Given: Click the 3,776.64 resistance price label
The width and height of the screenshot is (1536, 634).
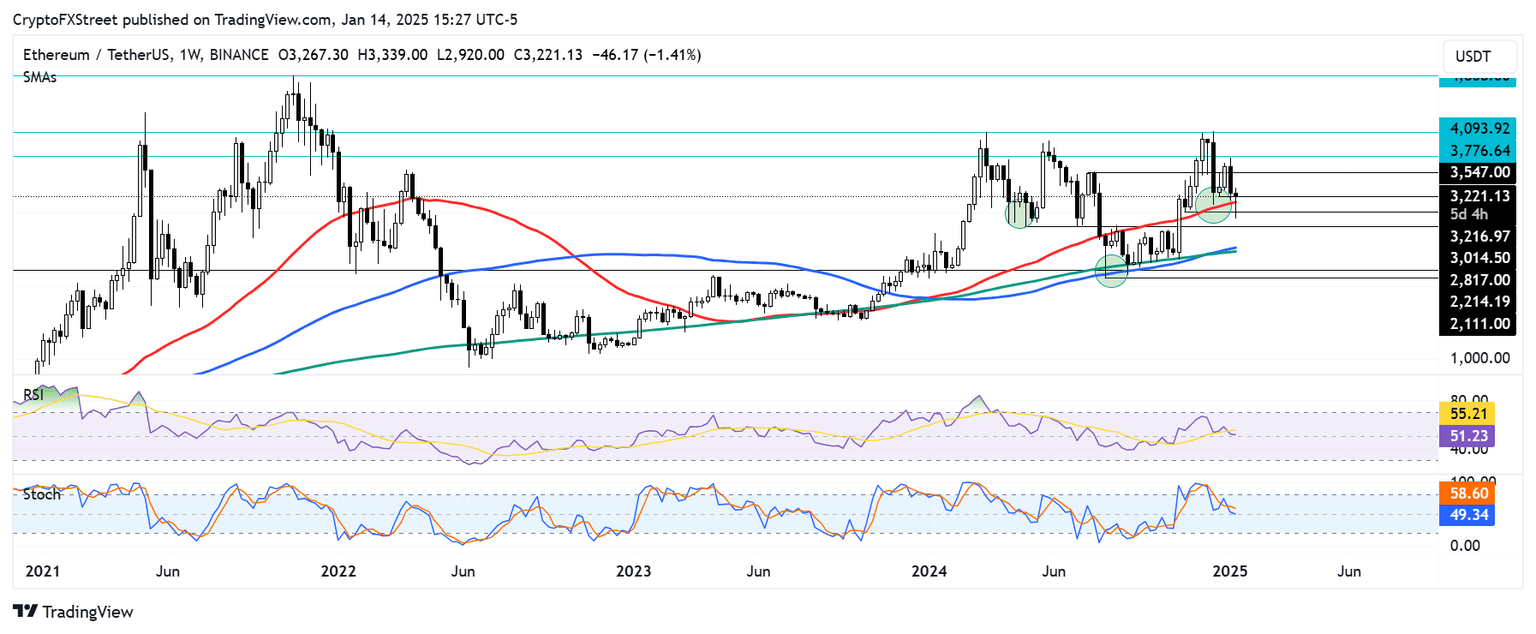Looking at the screenshot, I should click(x=1480, y=150).
